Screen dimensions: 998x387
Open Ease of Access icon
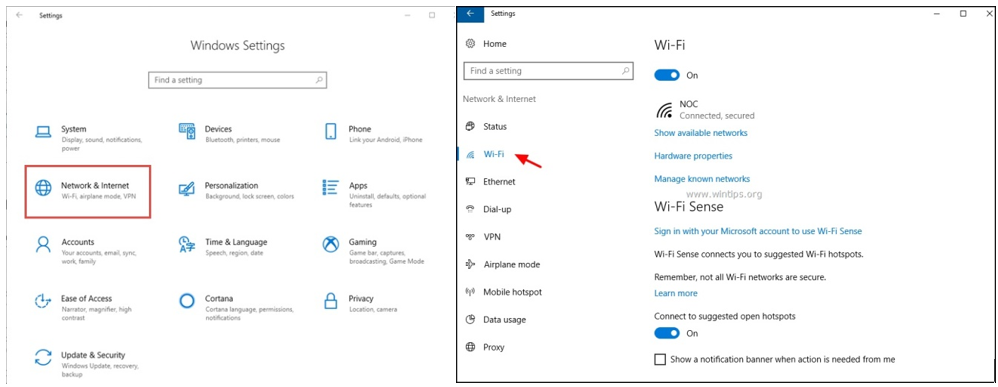point(43,301)
